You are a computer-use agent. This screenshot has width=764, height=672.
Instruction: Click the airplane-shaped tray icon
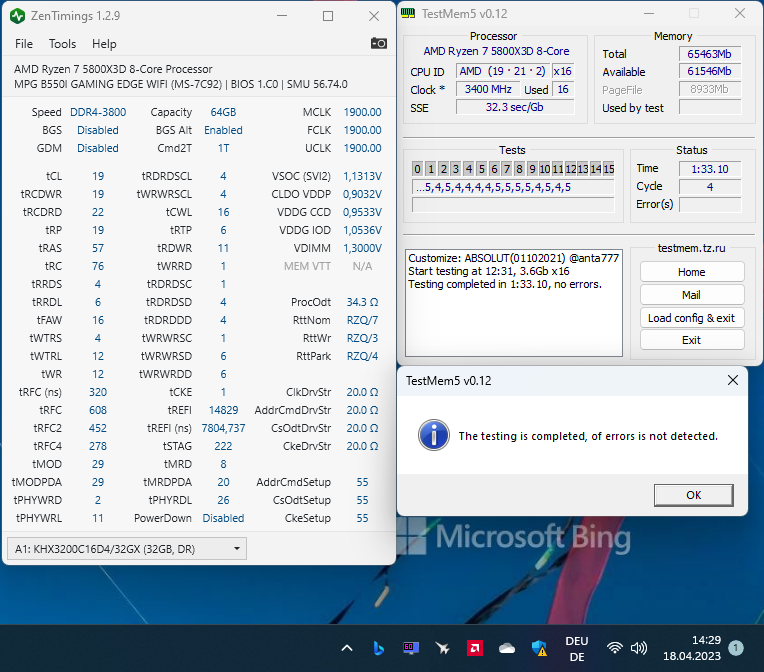click(442, 648)
